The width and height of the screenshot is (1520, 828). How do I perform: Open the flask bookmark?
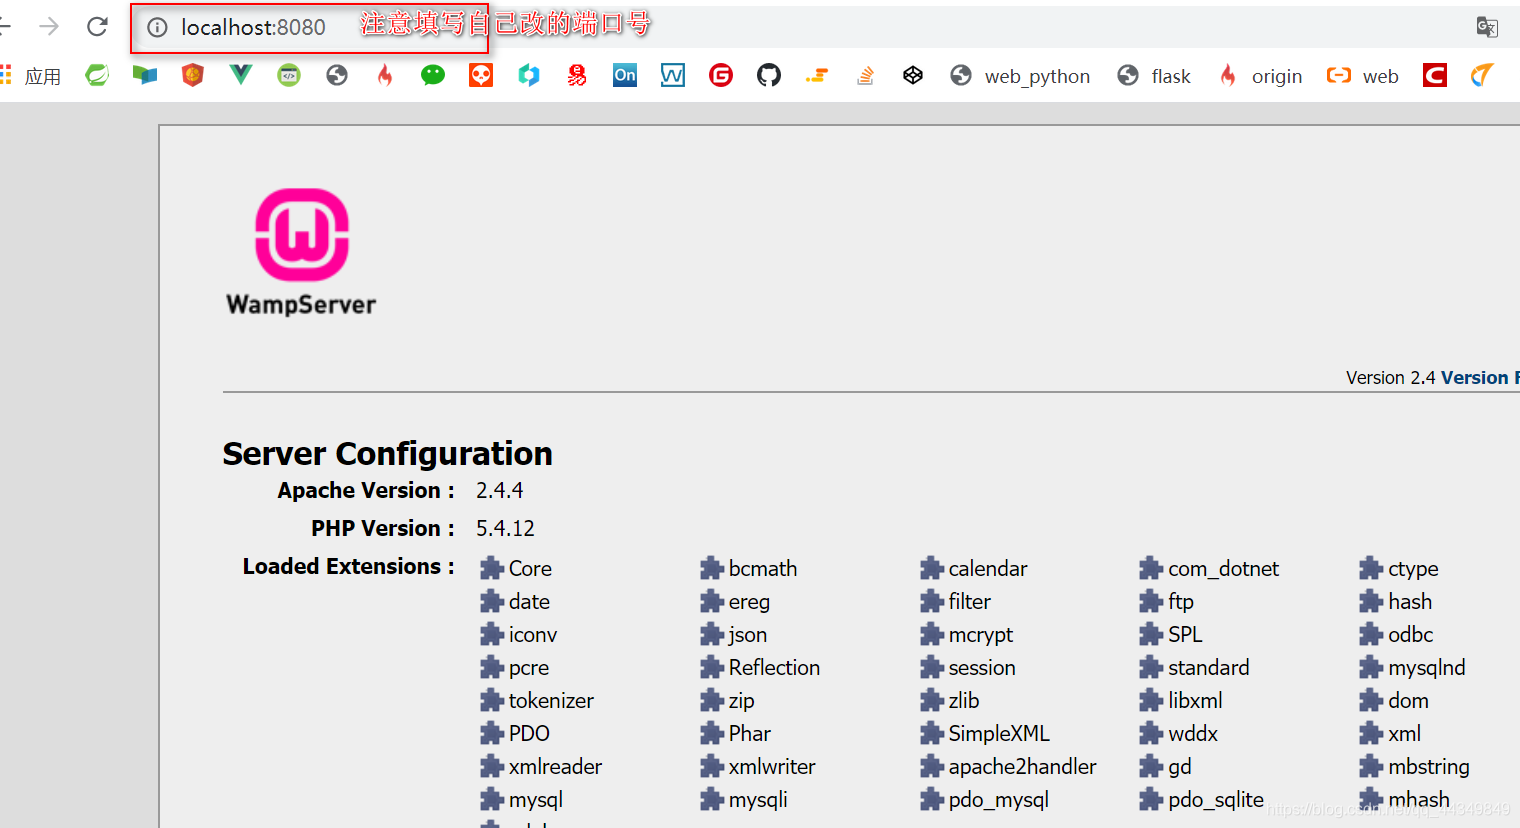point(1154,76)
